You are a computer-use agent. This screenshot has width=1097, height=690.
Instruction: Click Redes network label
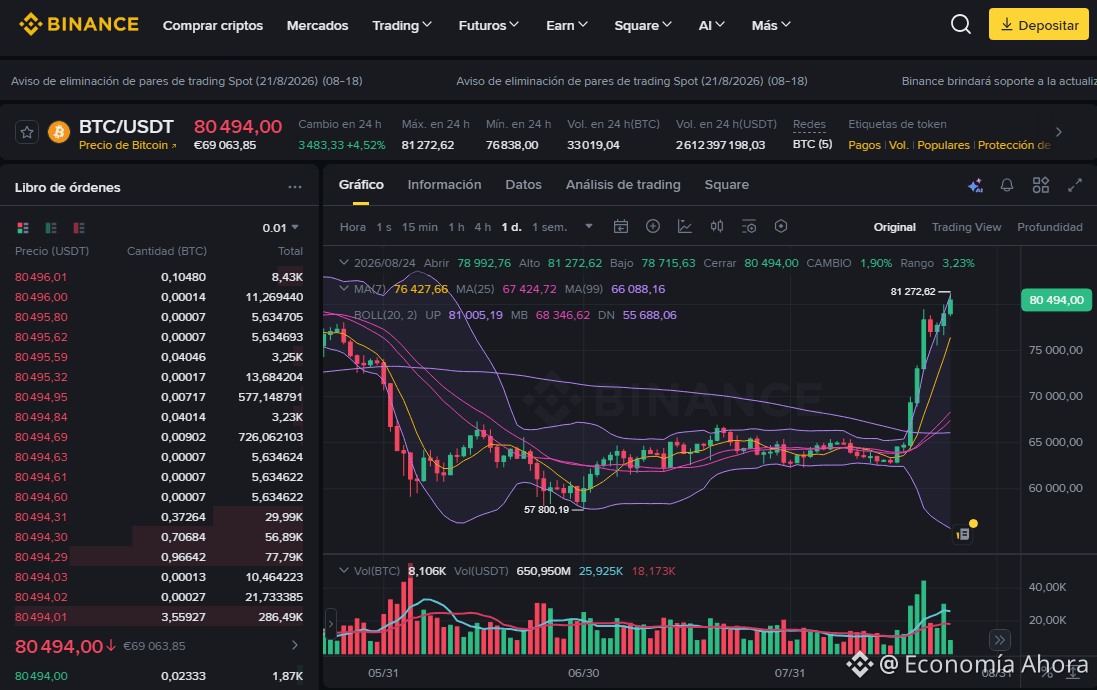click(809, 124)
